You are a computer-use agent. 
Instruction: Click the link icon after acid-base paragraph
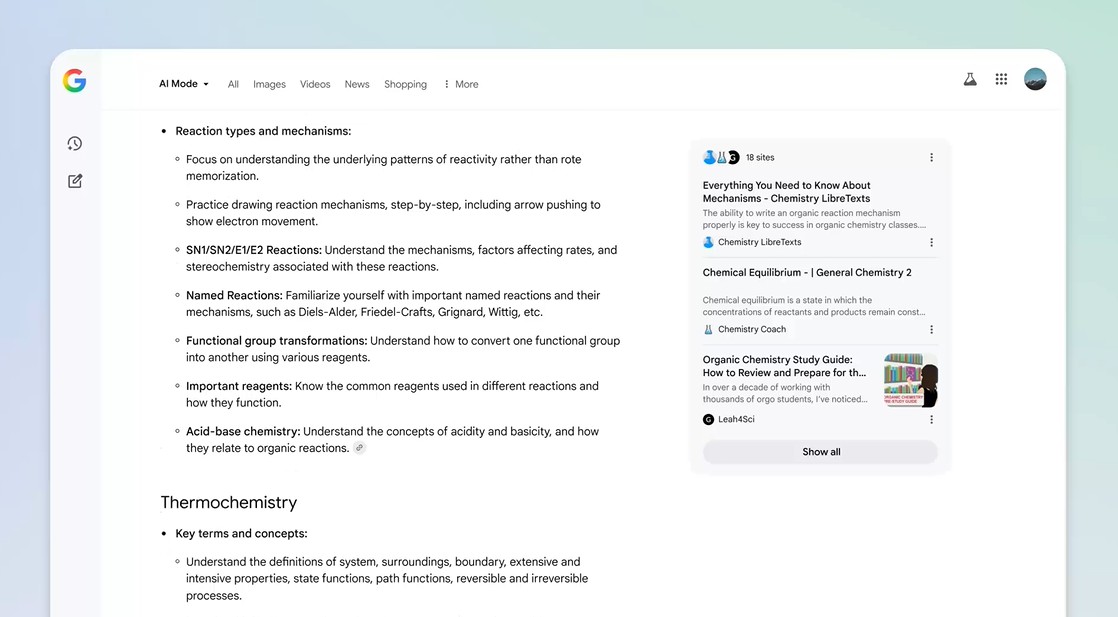coord(360,448)
